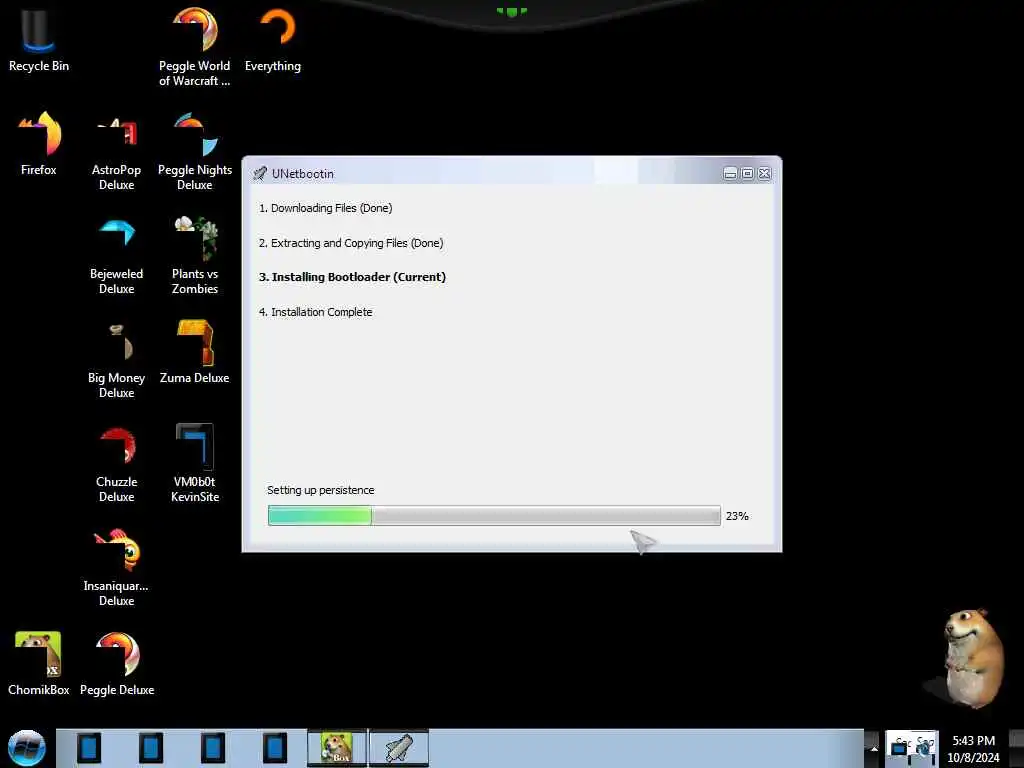Activate the UNetbootin taskbar button
Image resolution: width=1024 pixels, height=768 pixels.
(399, 748)
